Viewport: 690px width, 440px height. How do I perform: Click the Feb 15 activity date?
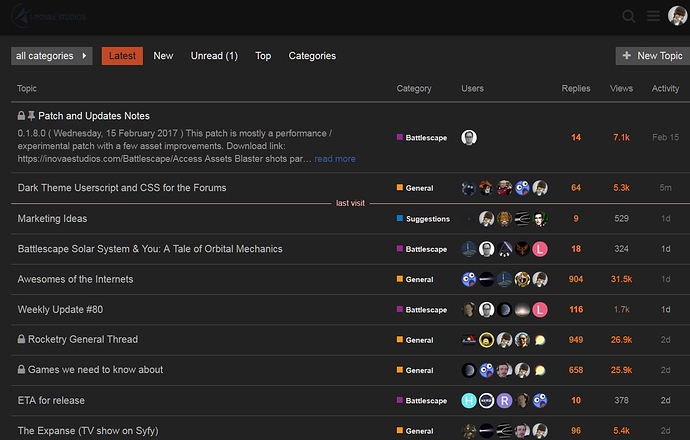665,137
